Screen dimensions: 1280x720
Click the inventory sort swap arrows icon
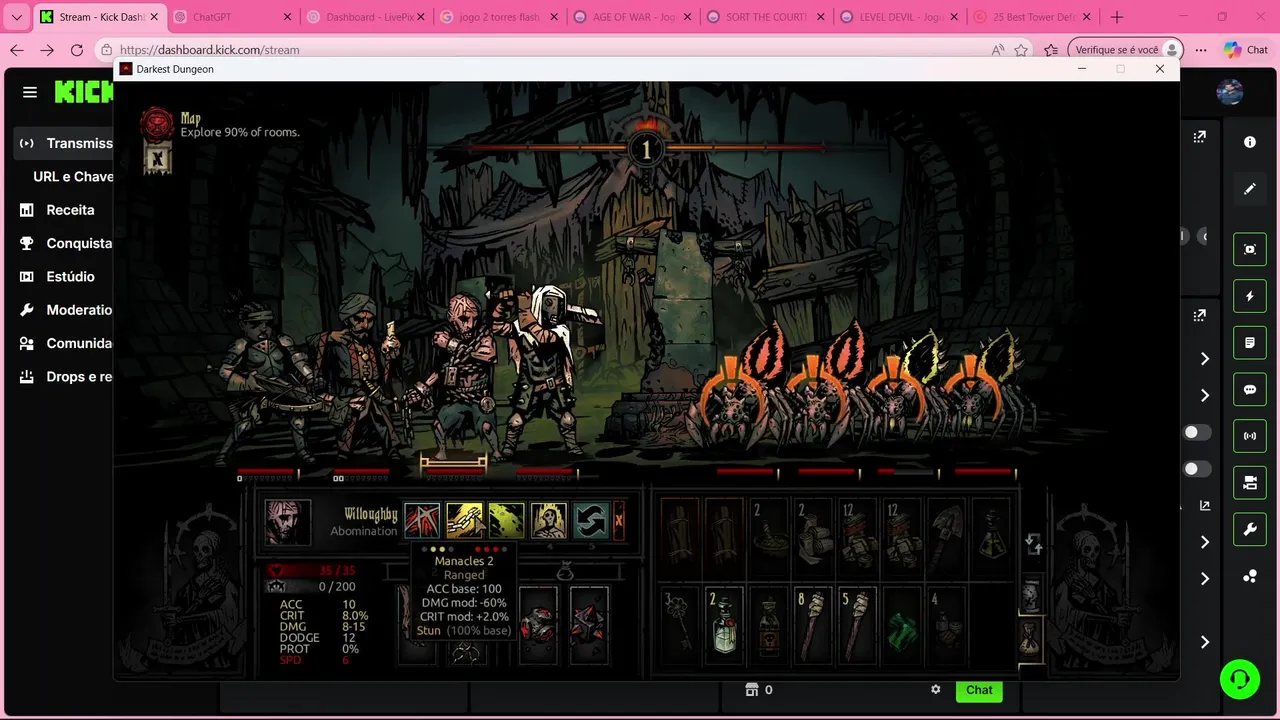[1034, 544]
